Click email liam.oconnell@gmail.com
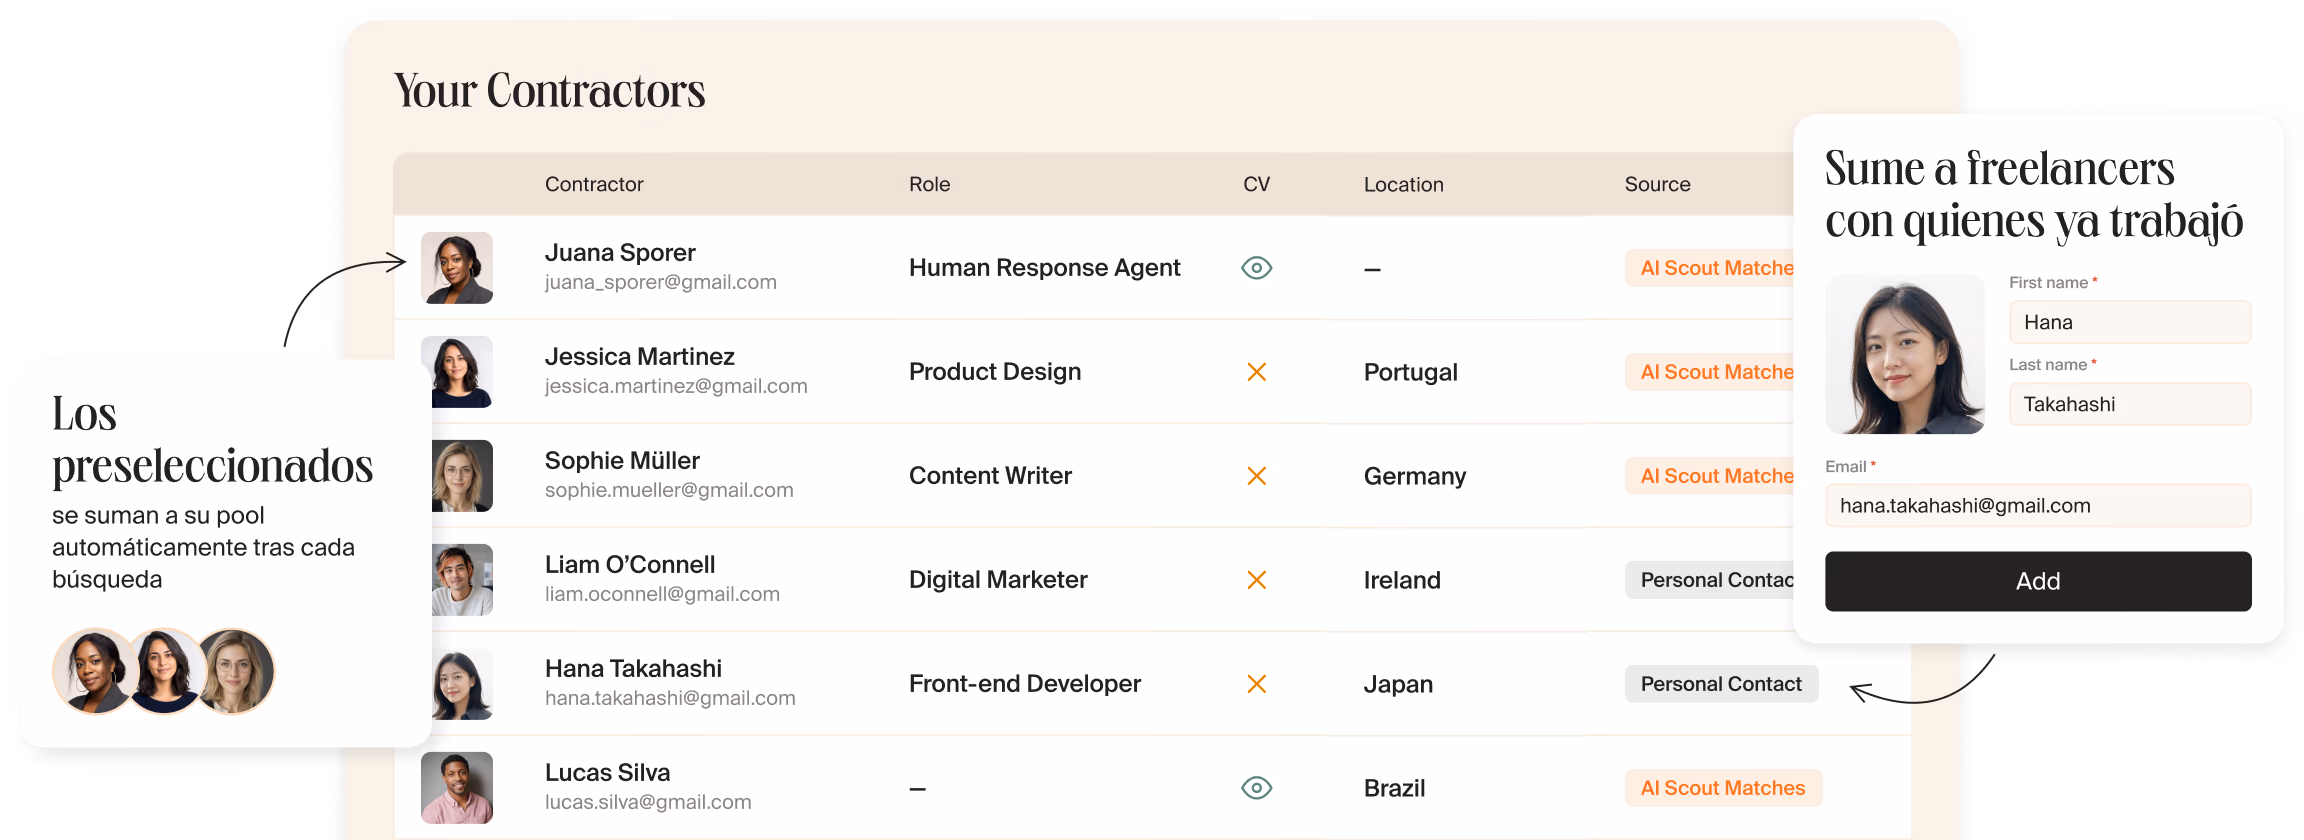 click(662, 595)
